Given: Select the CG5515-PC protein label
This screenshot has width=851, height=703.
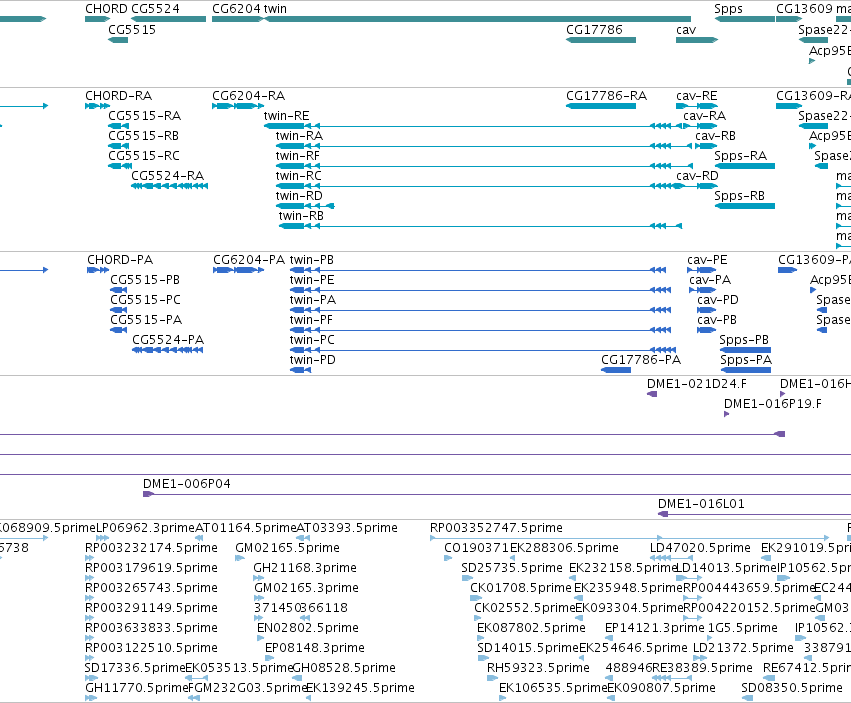Looking at the screenshot, I should point(145,300).
